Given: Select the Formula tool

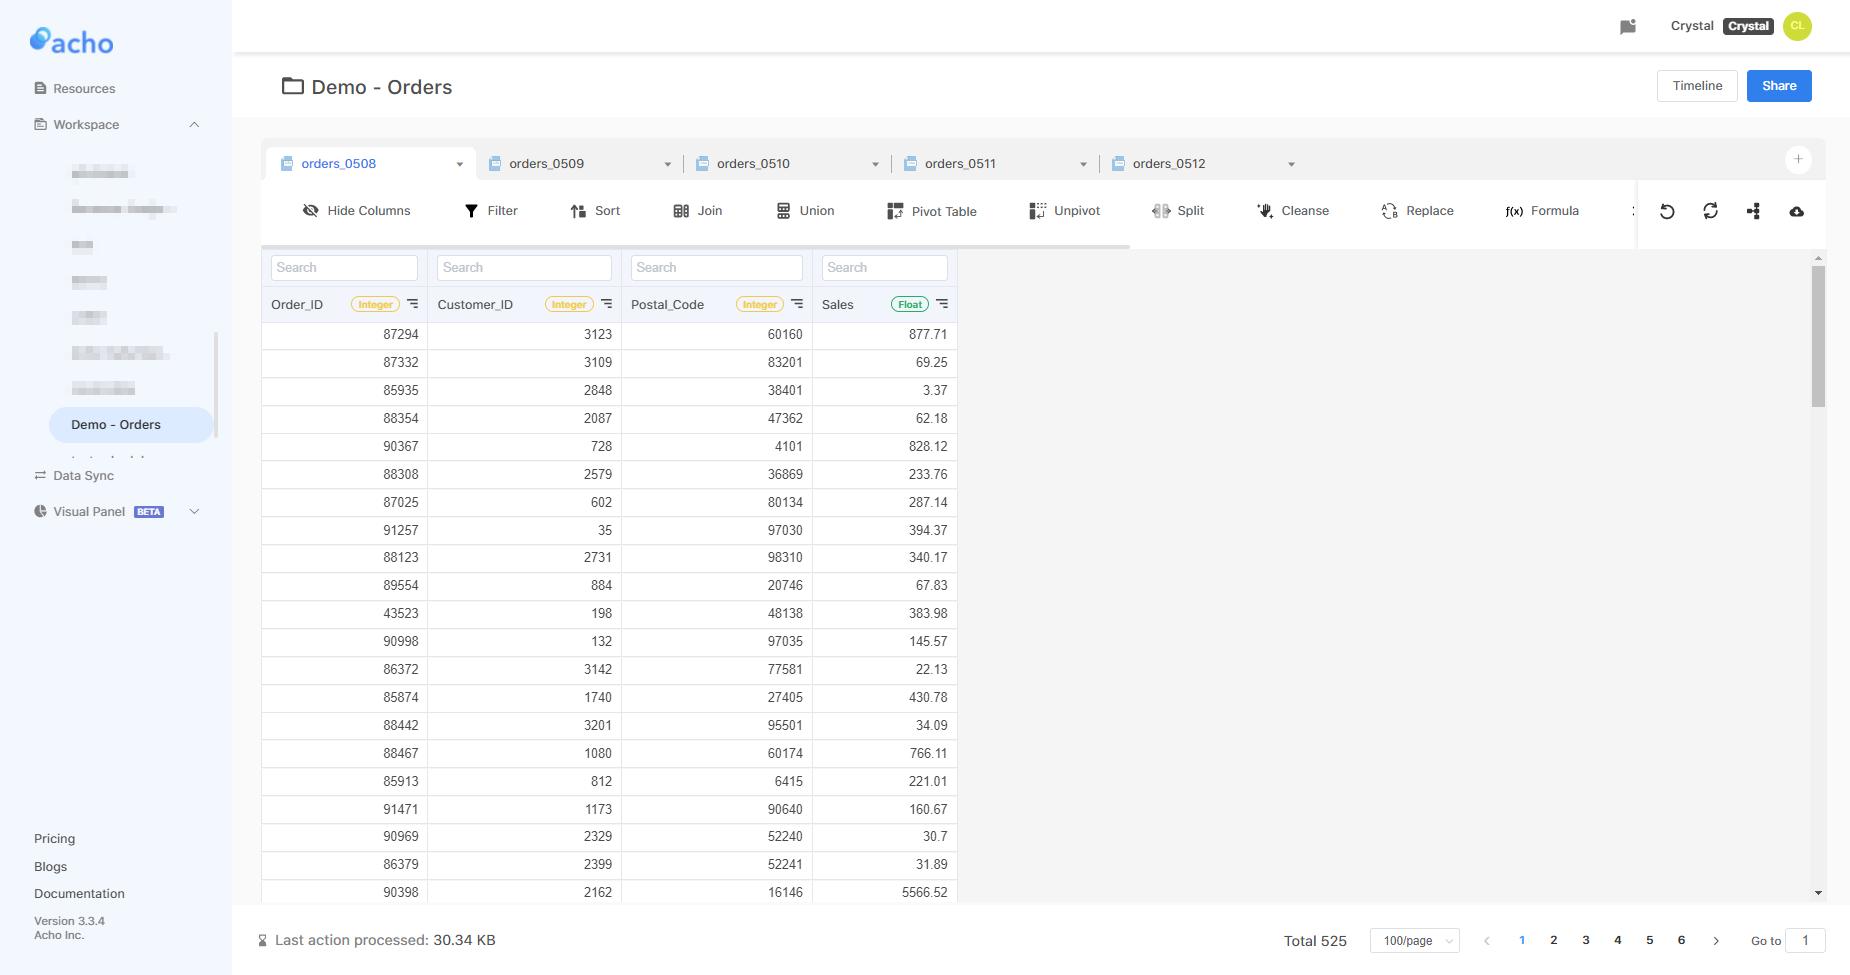Looking at the screenshot, I should point(1540,210).
